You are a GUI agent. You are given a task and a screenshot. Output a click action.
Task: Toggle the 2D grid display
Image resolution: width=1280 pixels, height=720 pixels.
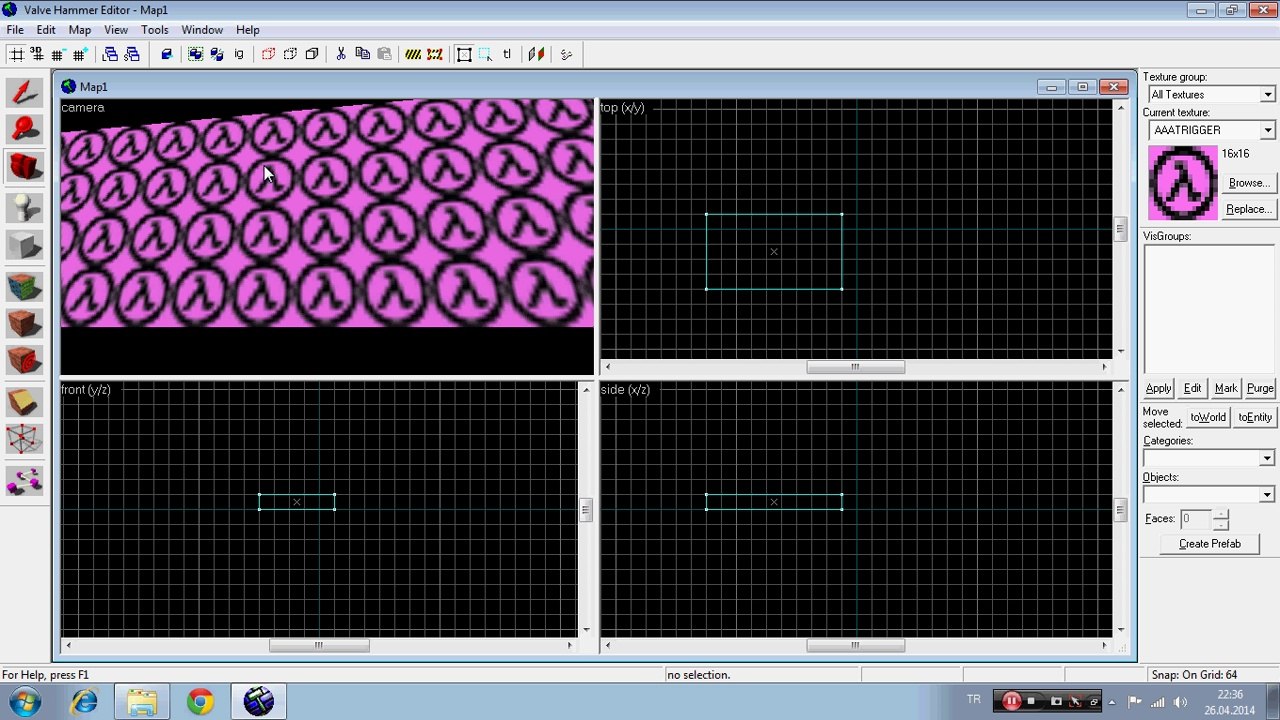pyautogui.click(x=16, y=54)
